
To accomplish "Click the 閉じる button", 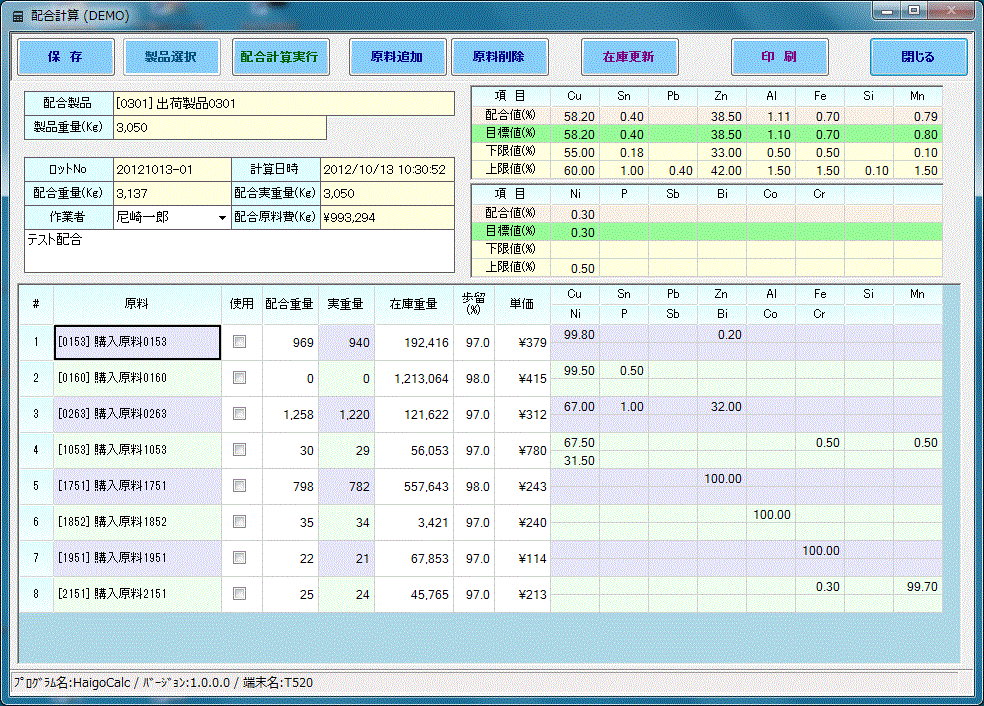I will click(918, 57).
